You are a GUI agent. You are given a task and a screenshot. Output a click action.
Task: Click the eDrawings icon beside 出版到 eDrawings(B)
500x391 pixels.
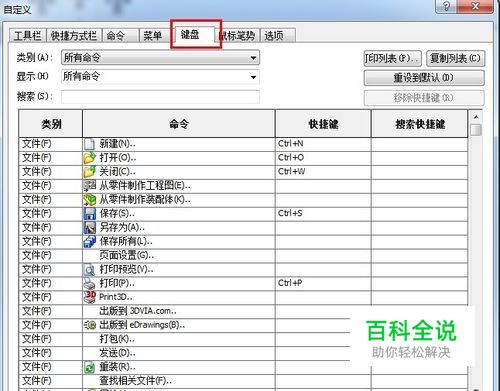(90, 325)
